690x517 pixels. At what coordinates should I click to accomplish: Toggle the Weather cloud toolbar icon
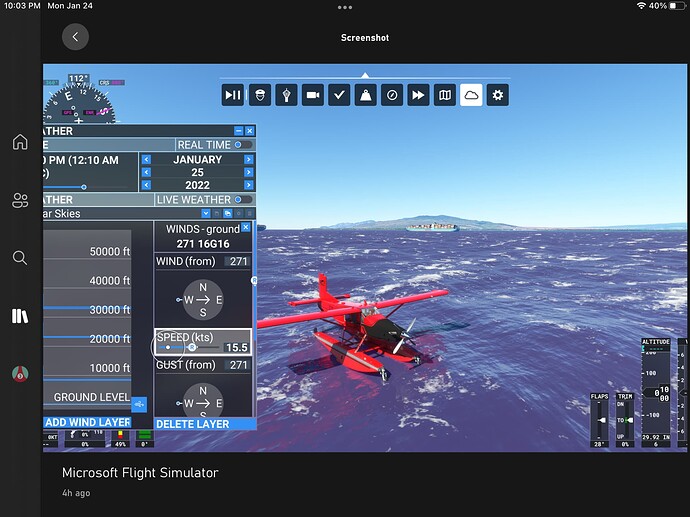(x=471, y=95)
